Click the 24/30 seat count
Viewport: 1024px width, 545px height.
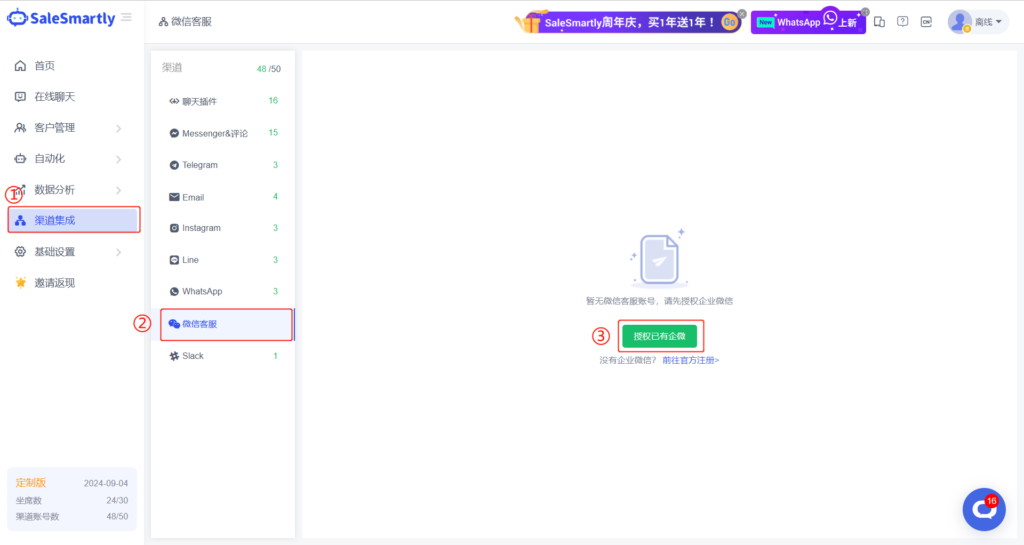click(x=117, y=500)
